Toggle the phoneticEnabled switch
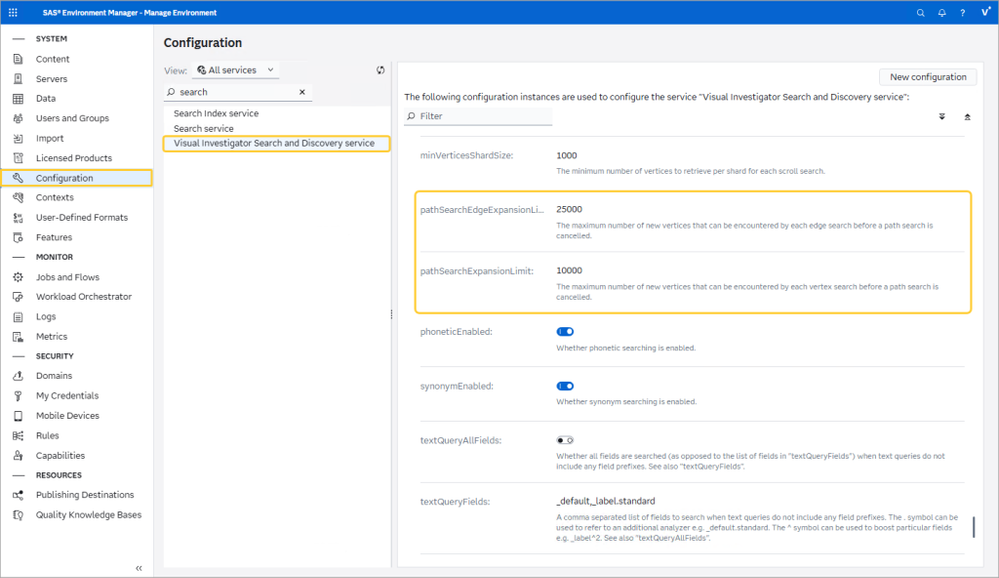Screen dimensions: 999x578 click(565, 331)
